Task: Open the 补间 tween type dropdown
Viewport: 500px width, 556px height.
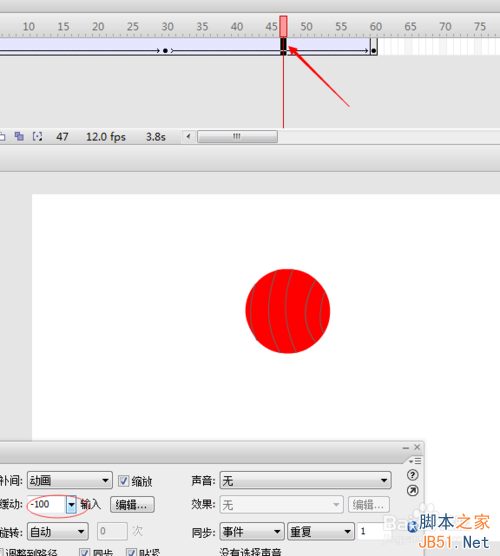Action: coord(70,480)
